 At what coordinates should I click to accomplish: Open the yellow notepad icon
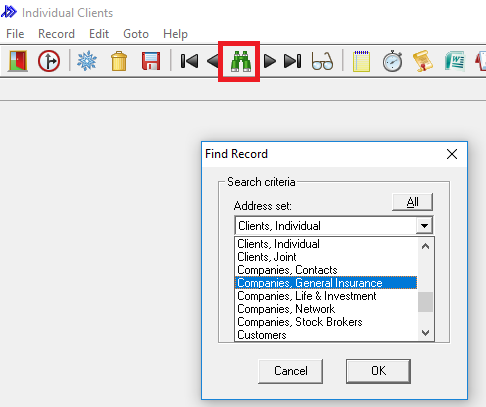click(x=361, y=61)
